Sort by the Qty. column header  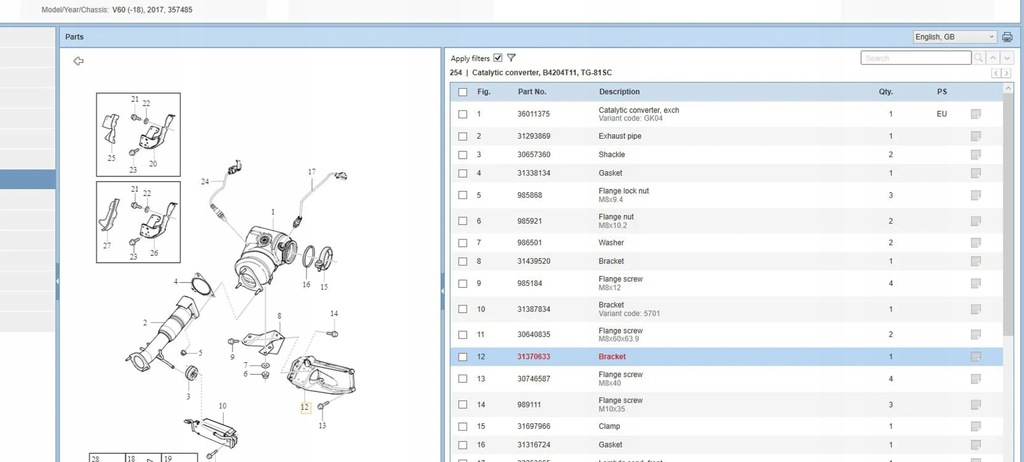(x=886, y=92)
